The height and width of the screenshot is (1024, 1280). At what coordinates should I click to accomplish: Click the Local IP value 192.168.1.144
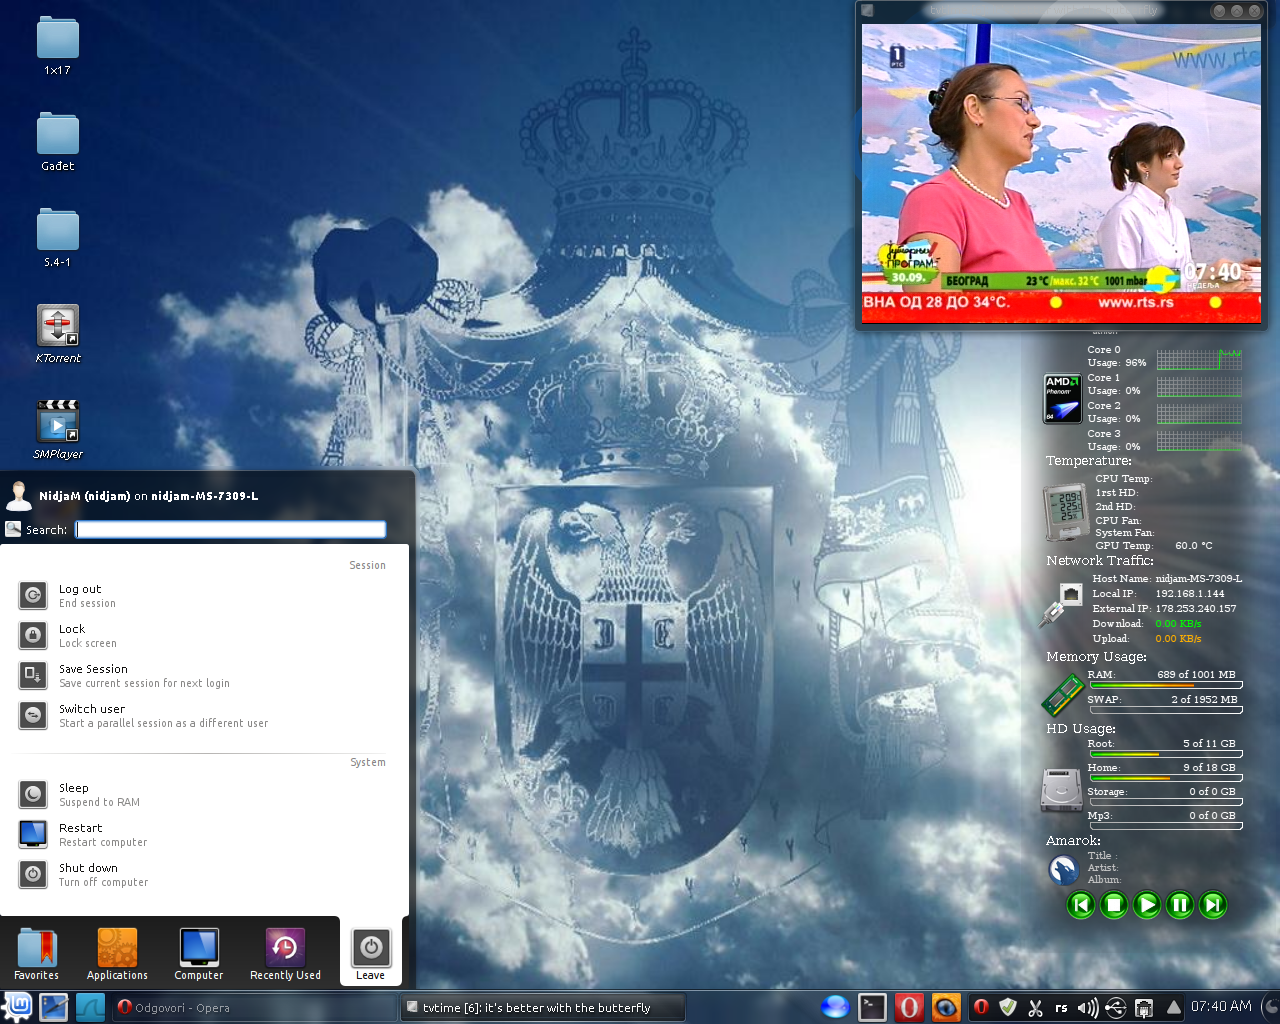pyautogui.click(x=1190, y=593)
